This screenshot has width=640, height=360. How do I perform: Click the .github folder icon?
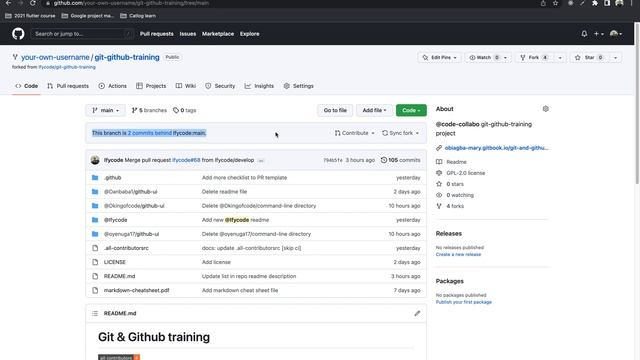[95, 178]
